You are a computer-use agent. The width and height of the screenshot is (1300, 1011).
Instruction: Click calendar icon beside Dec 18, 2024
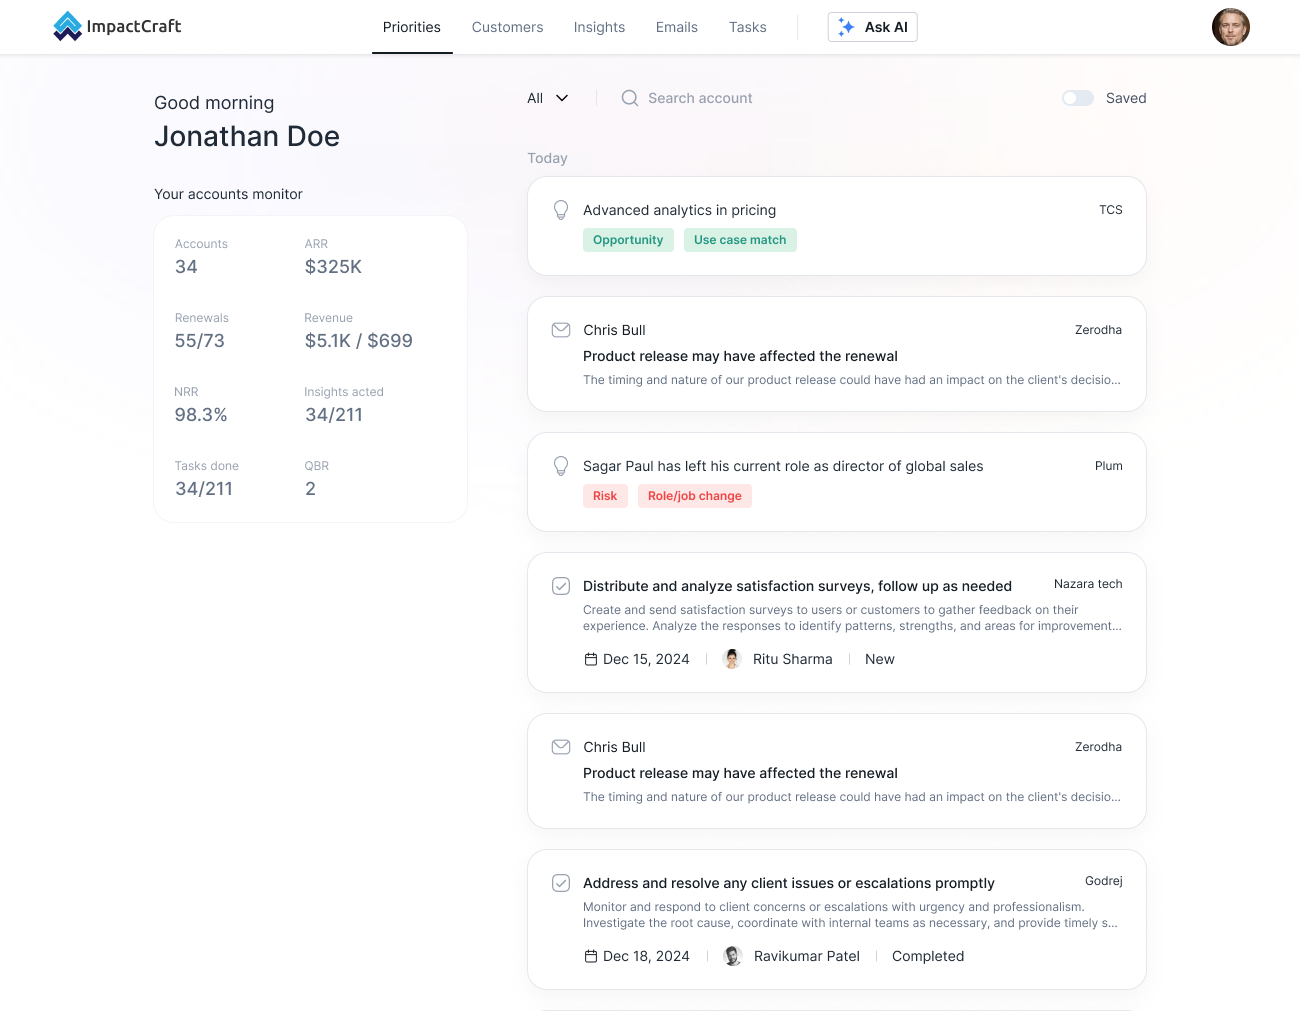[591, 956]
